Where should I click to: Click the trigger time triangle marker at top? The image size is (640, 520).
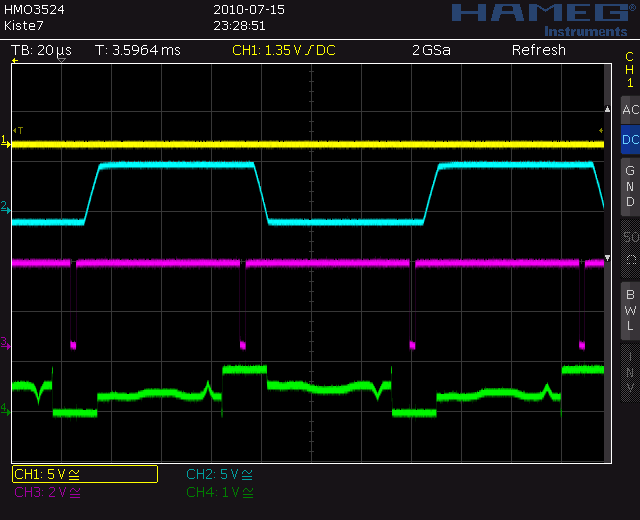(x=61, y=61)
